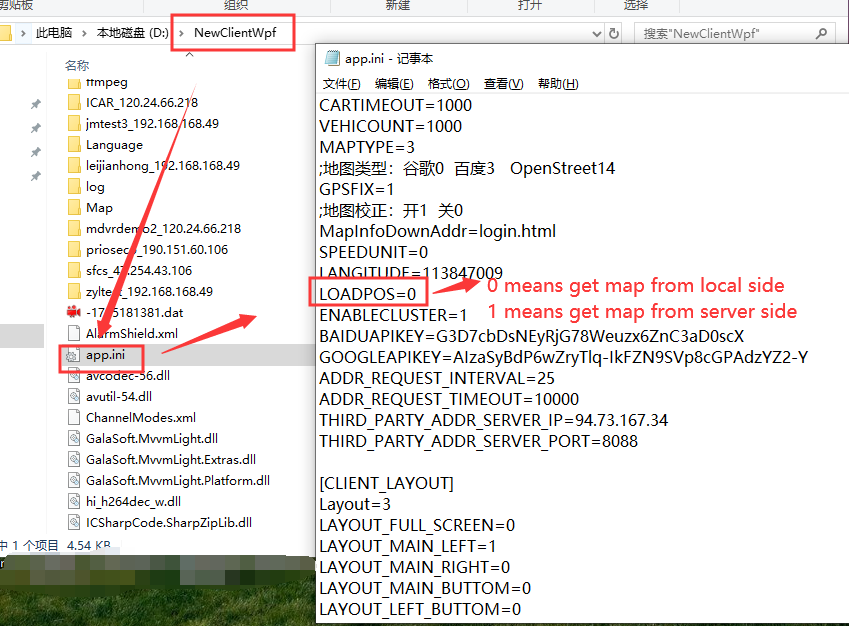Screen dimensions: 849x626
Task: Sort files by 名称 column header
Action: coord(77,66)
